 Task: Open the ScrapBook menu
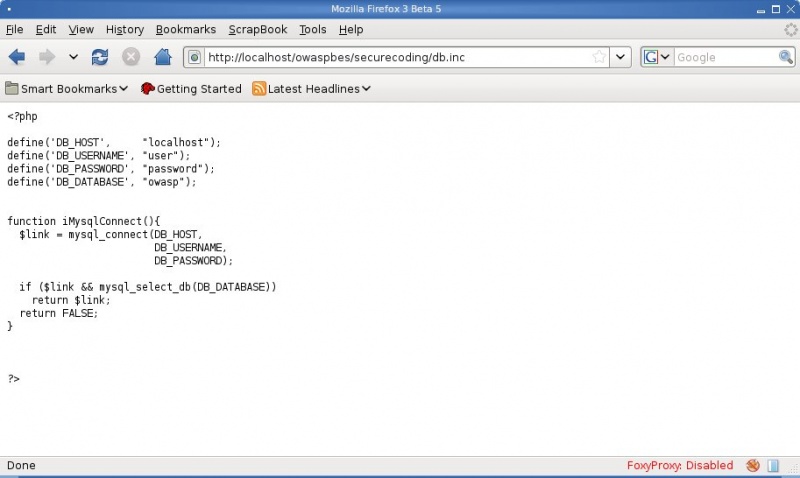[258, 30]
